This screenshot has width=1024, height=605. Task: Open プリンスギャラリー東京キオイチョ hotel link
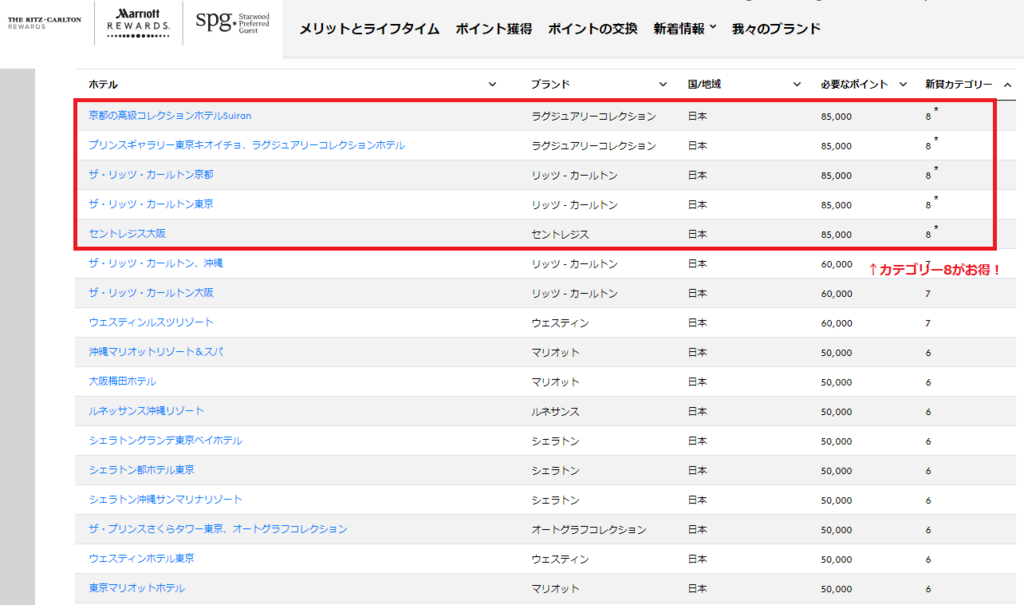tap(246, 145)
